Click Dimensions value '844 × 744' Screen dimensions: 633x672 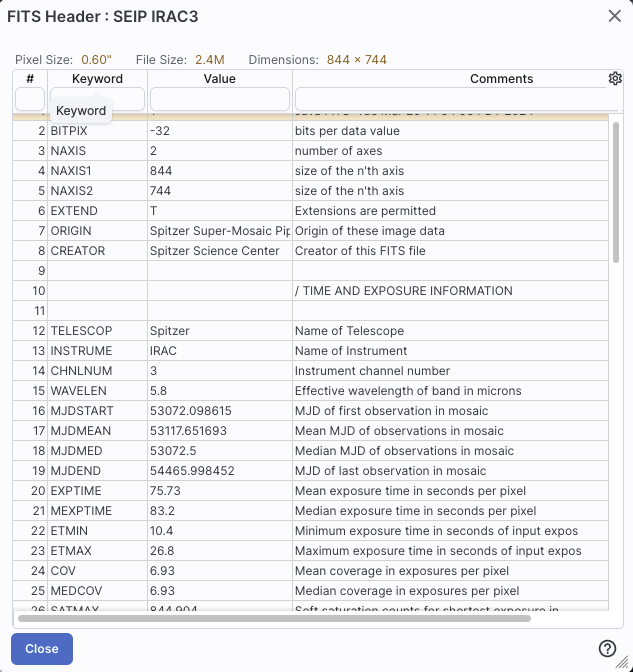357,60
